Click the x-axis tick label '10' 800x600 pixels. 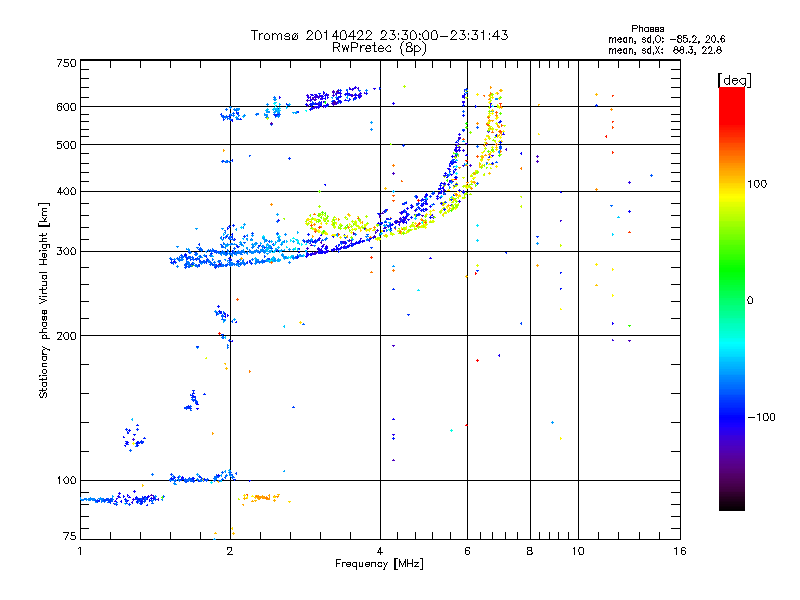(x=578, y=552)
